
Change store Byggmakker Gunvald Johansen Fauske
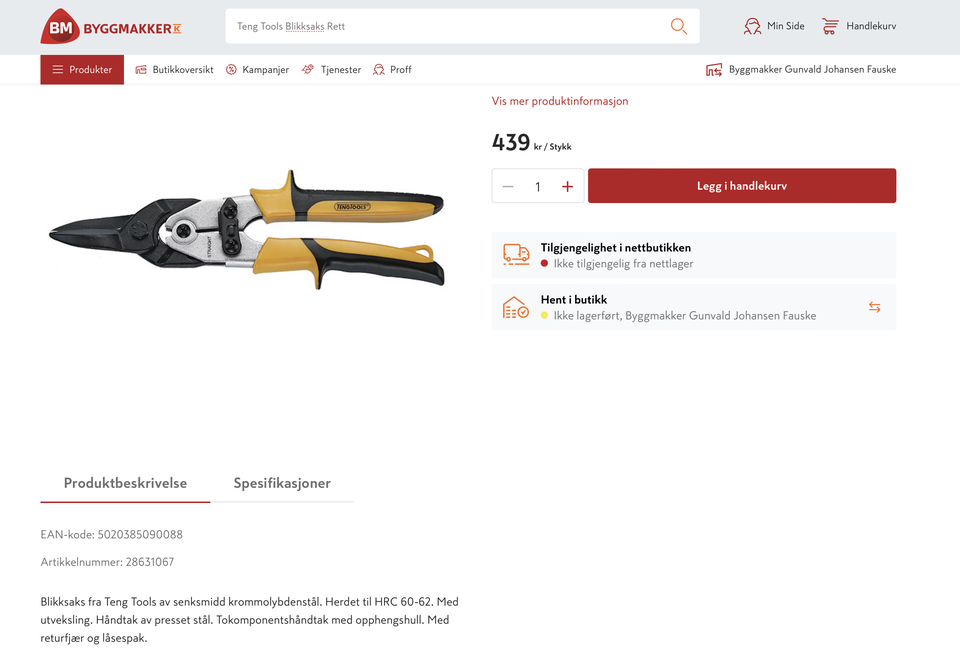(x=801, y=70)
